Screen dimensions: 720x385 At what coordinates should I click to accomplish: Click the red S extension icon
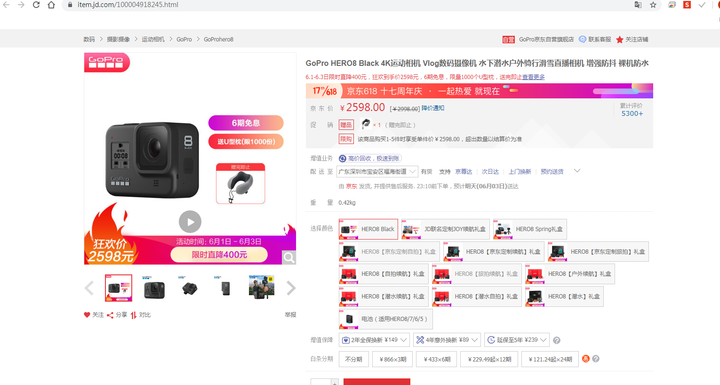[x=687, y=5]
